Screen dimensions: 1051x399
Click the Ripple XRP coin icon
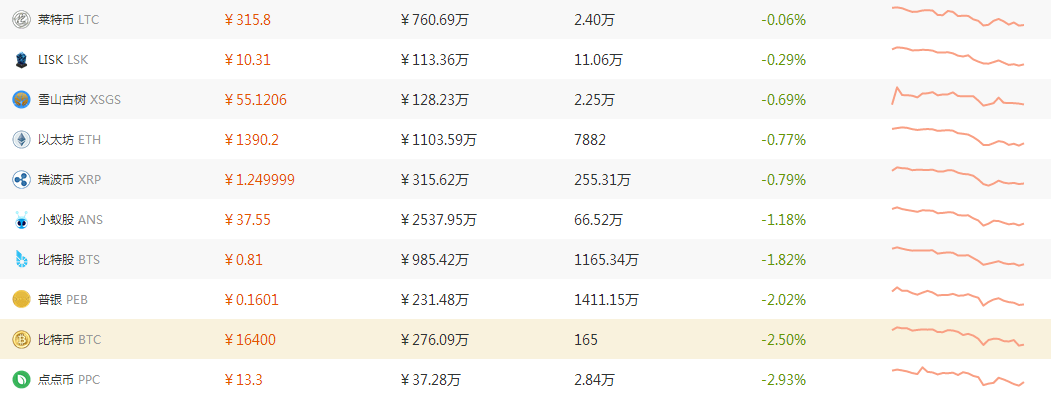click(x=21, y=180)
